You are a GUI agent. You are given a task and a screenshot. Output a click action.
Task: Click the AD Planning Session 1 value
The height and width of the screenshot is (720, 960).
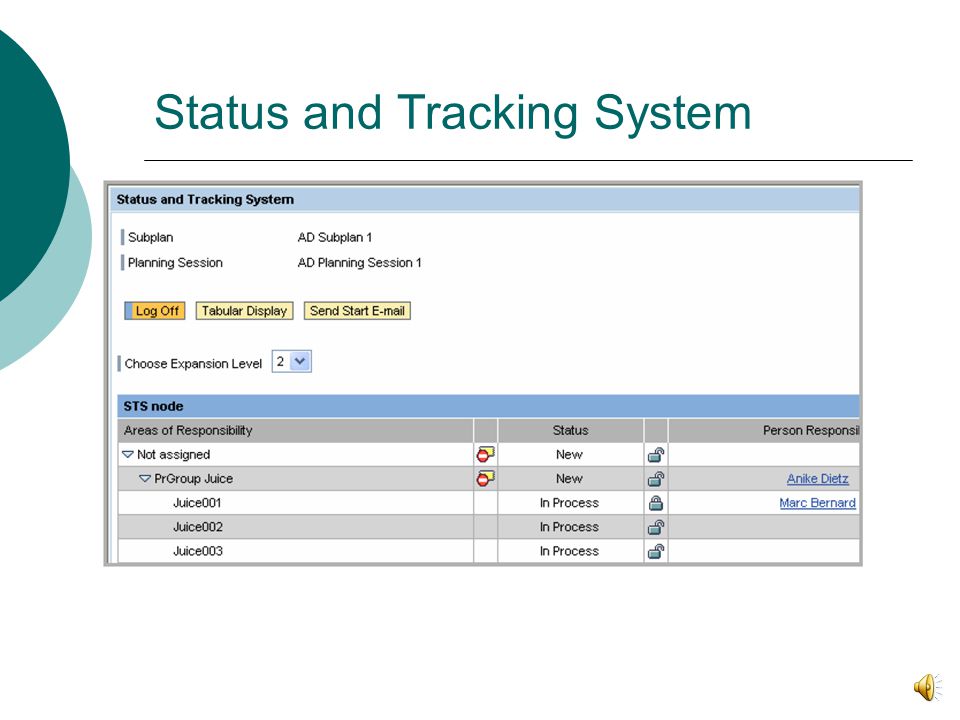point(359,263)
